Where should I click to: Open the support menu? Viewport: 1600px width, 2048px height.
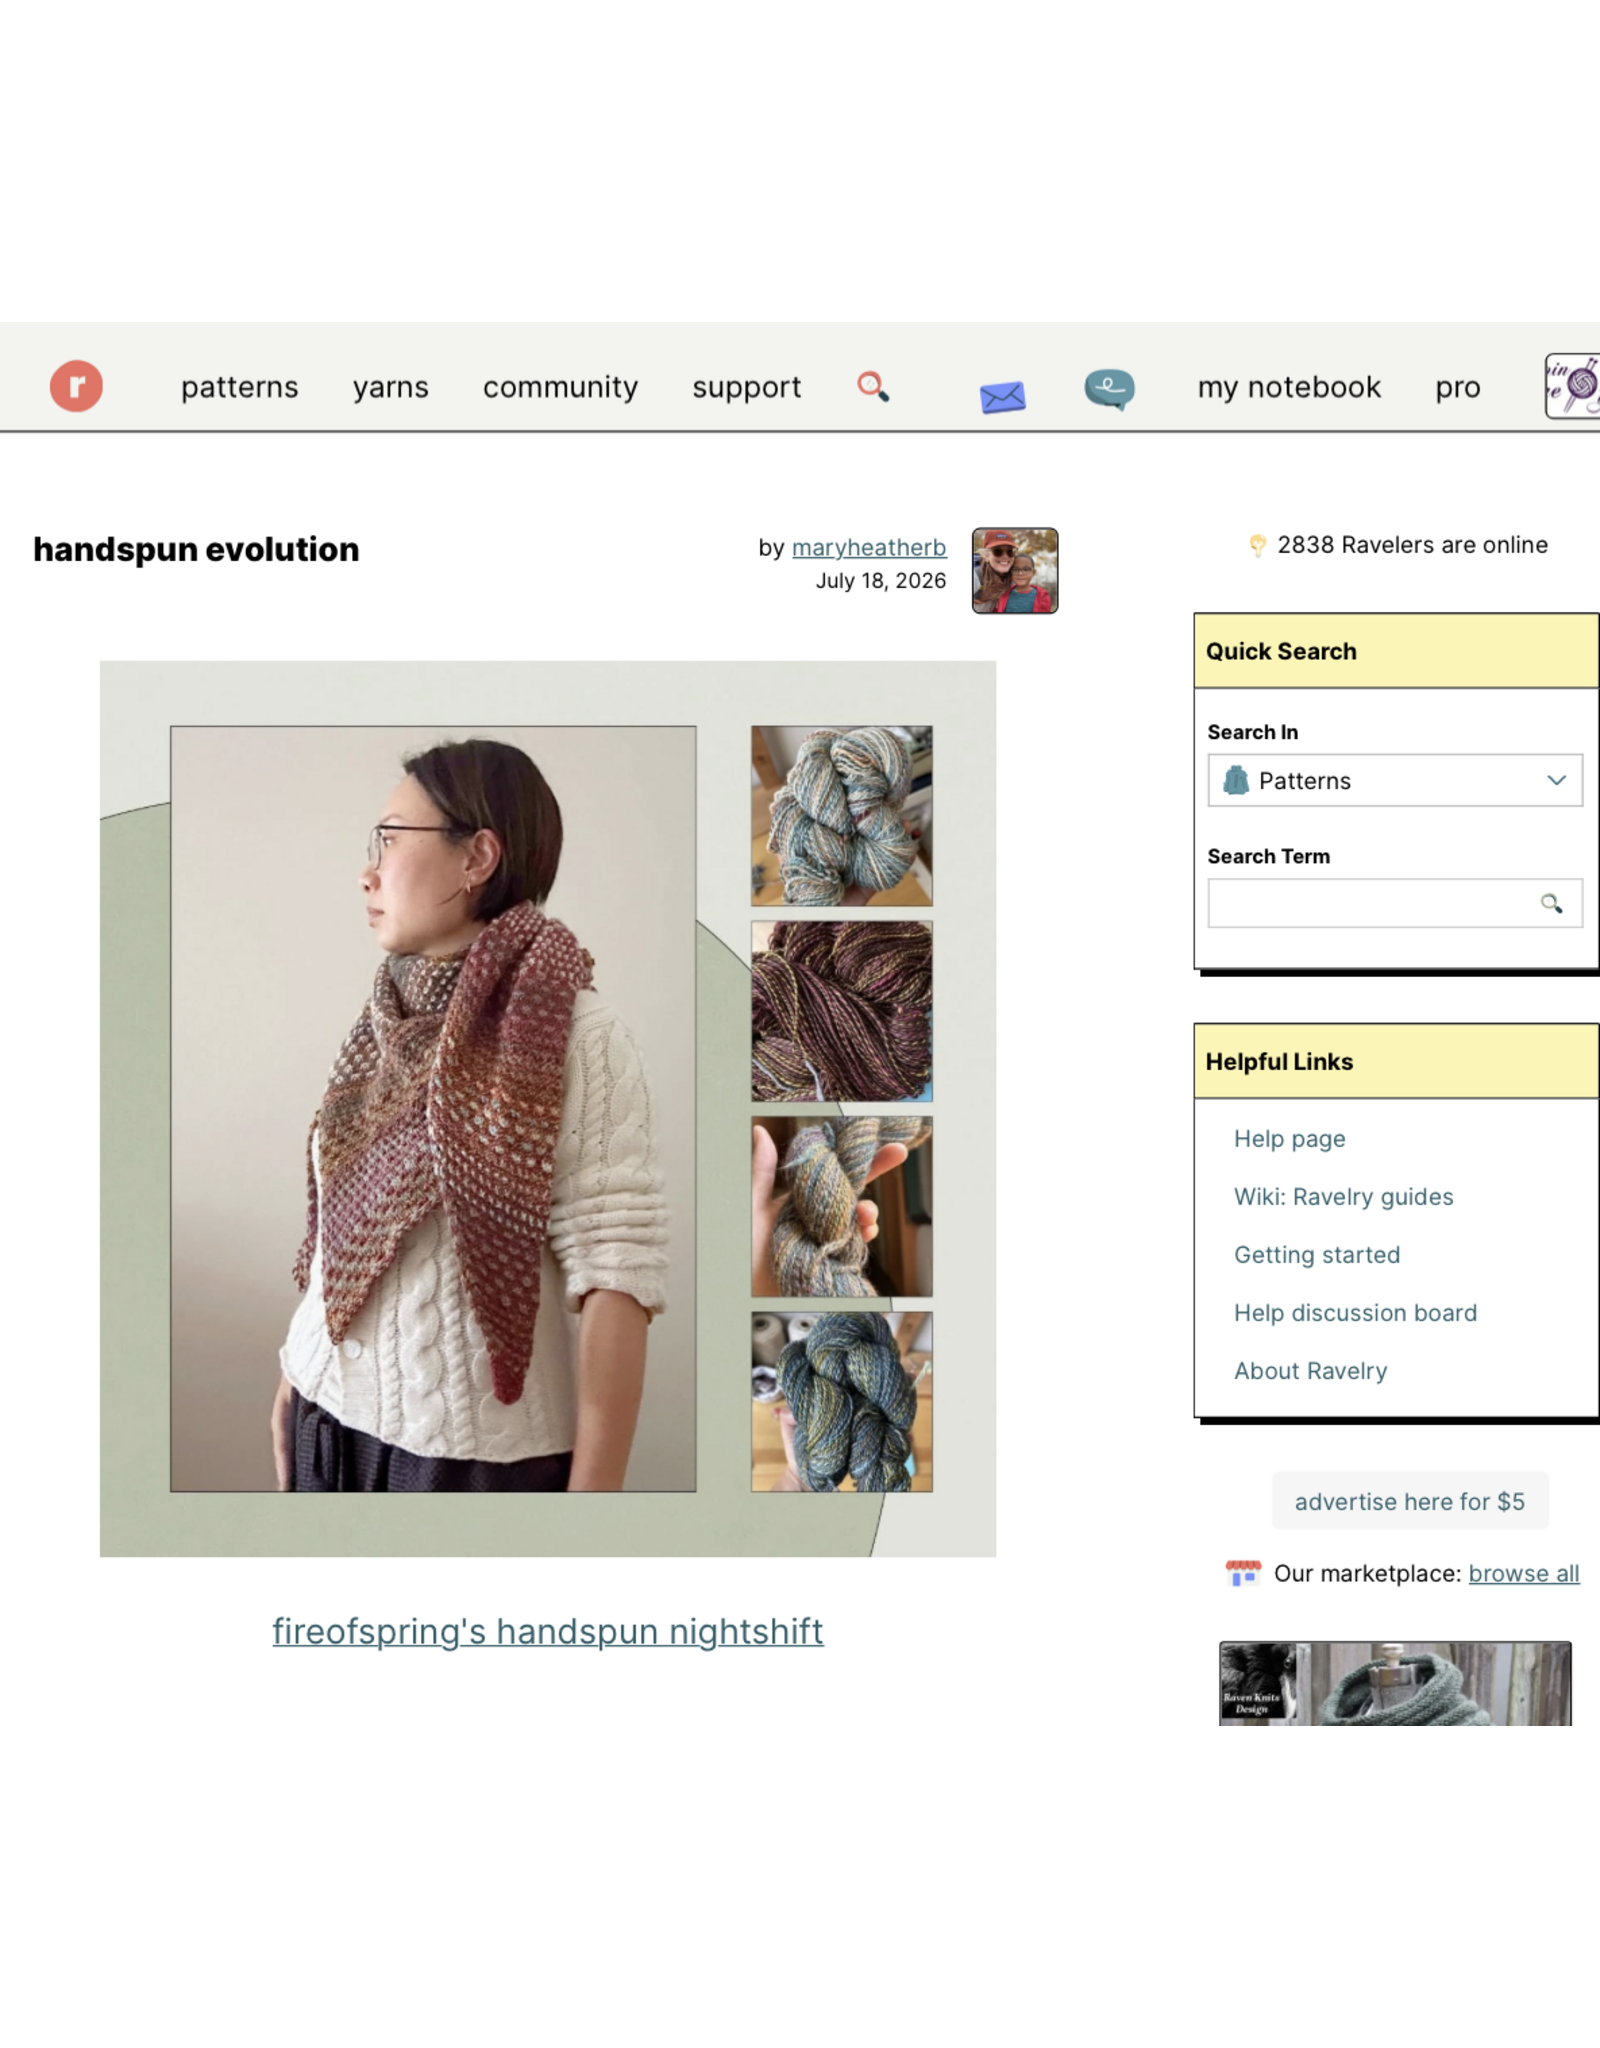(747, 387)
